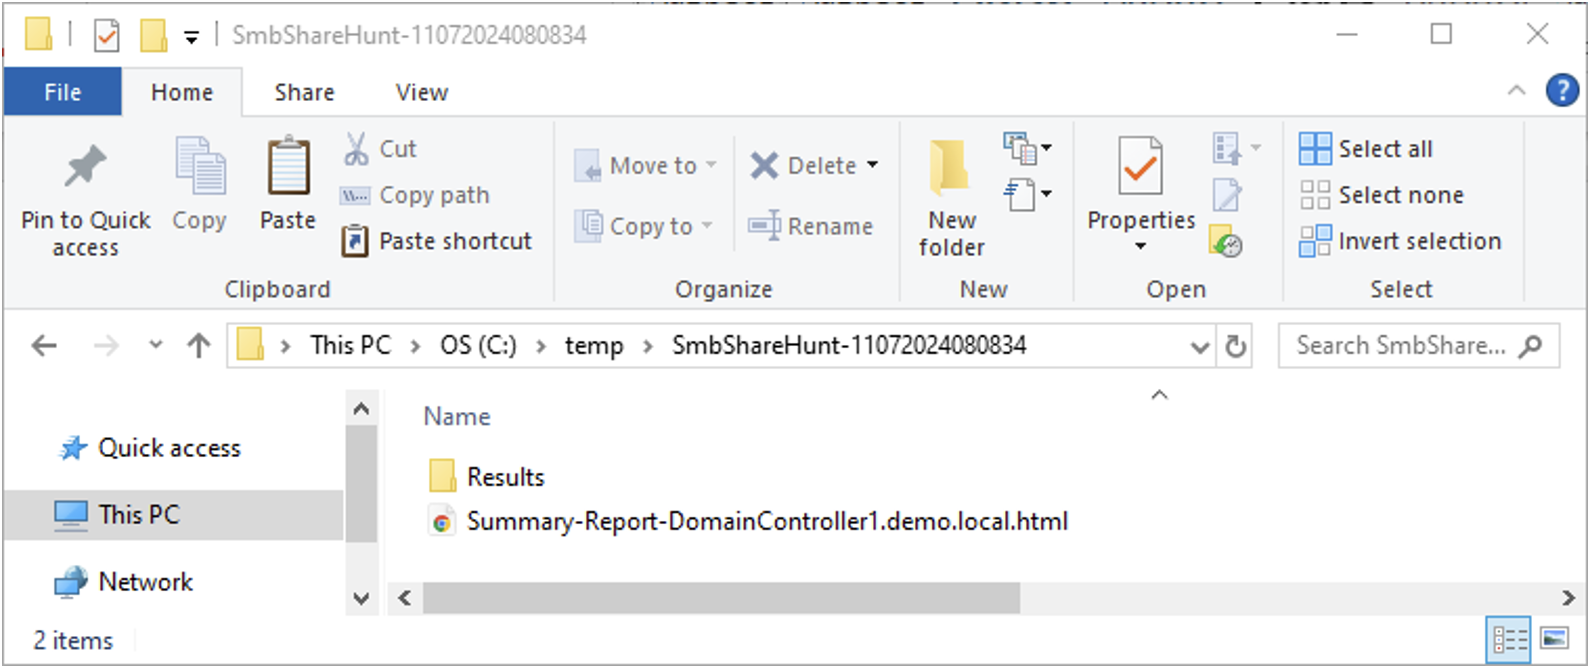Viewport: 1592px width, 670px height.
Task: Expand Properties dropdown arrow
Action: click(1140, 246)
